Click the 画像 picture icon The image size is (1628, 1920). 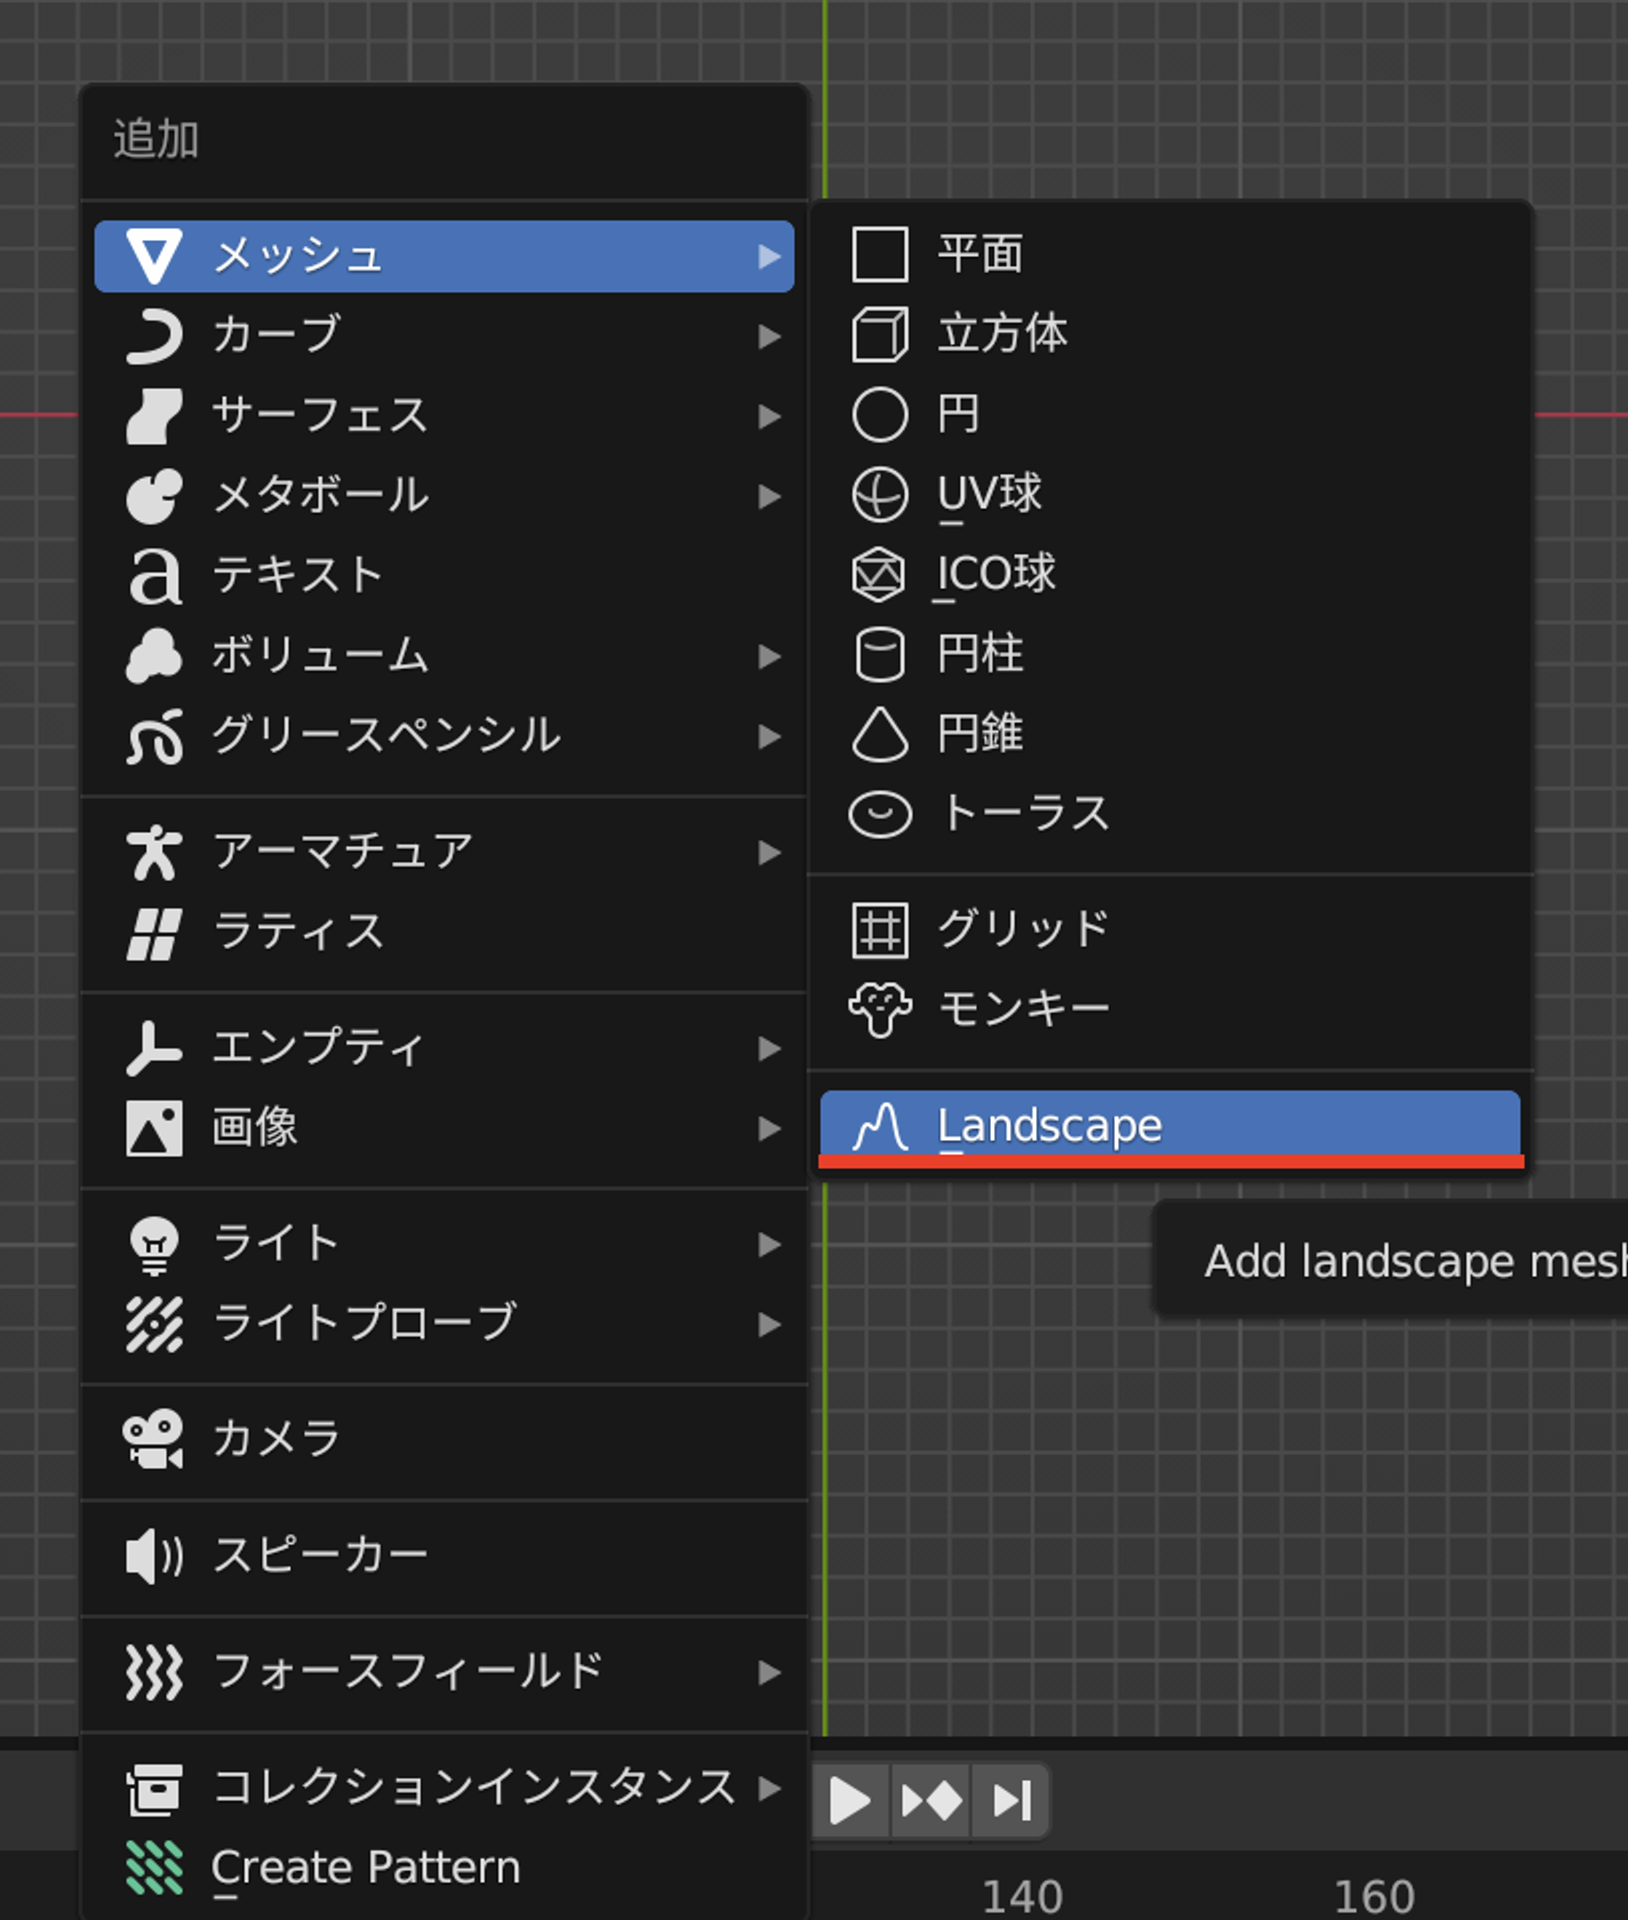tap(154, 1129)
